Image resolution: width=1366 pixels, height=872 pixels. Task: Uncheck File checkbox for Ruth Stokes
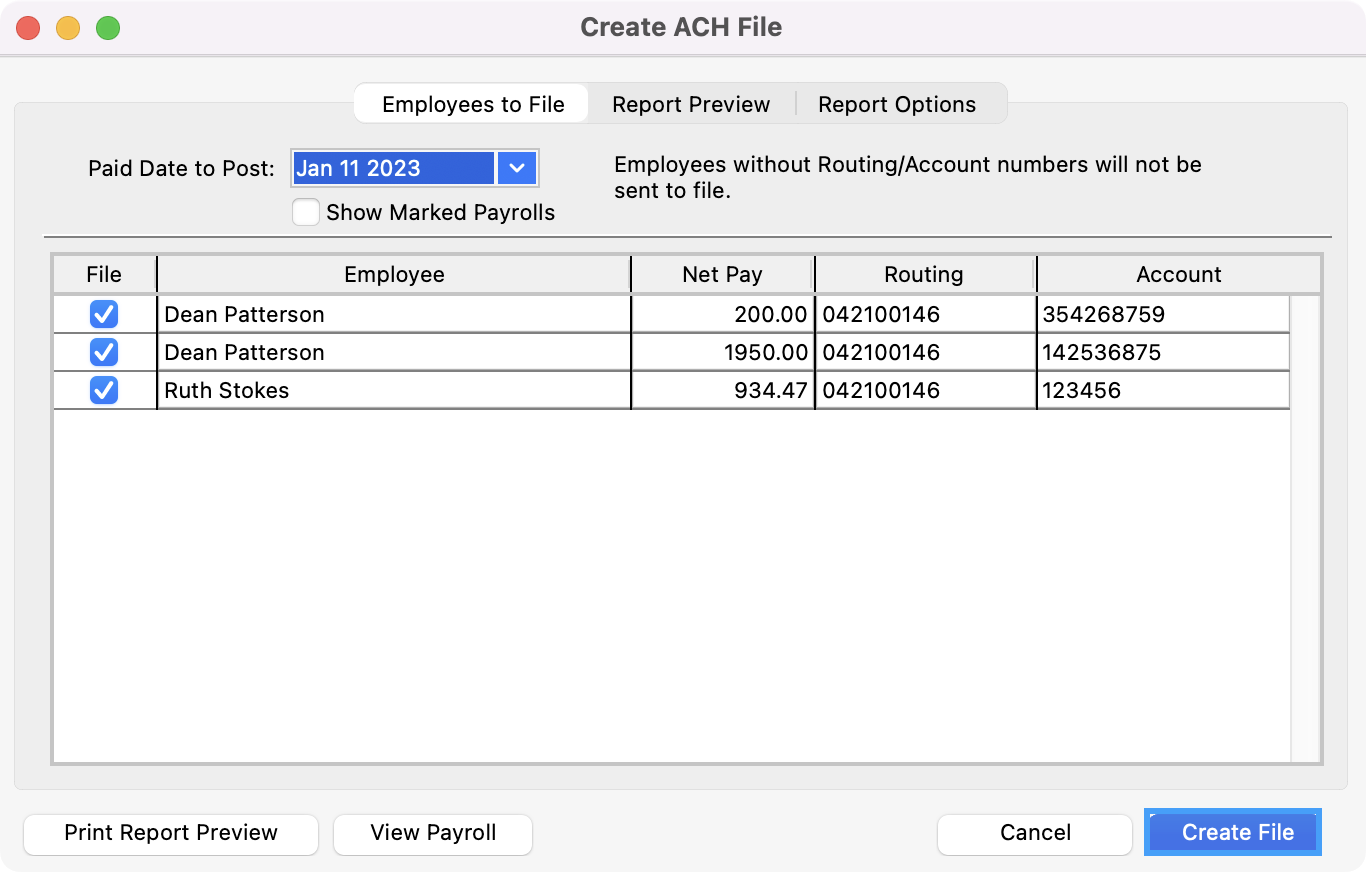(104, 390)
